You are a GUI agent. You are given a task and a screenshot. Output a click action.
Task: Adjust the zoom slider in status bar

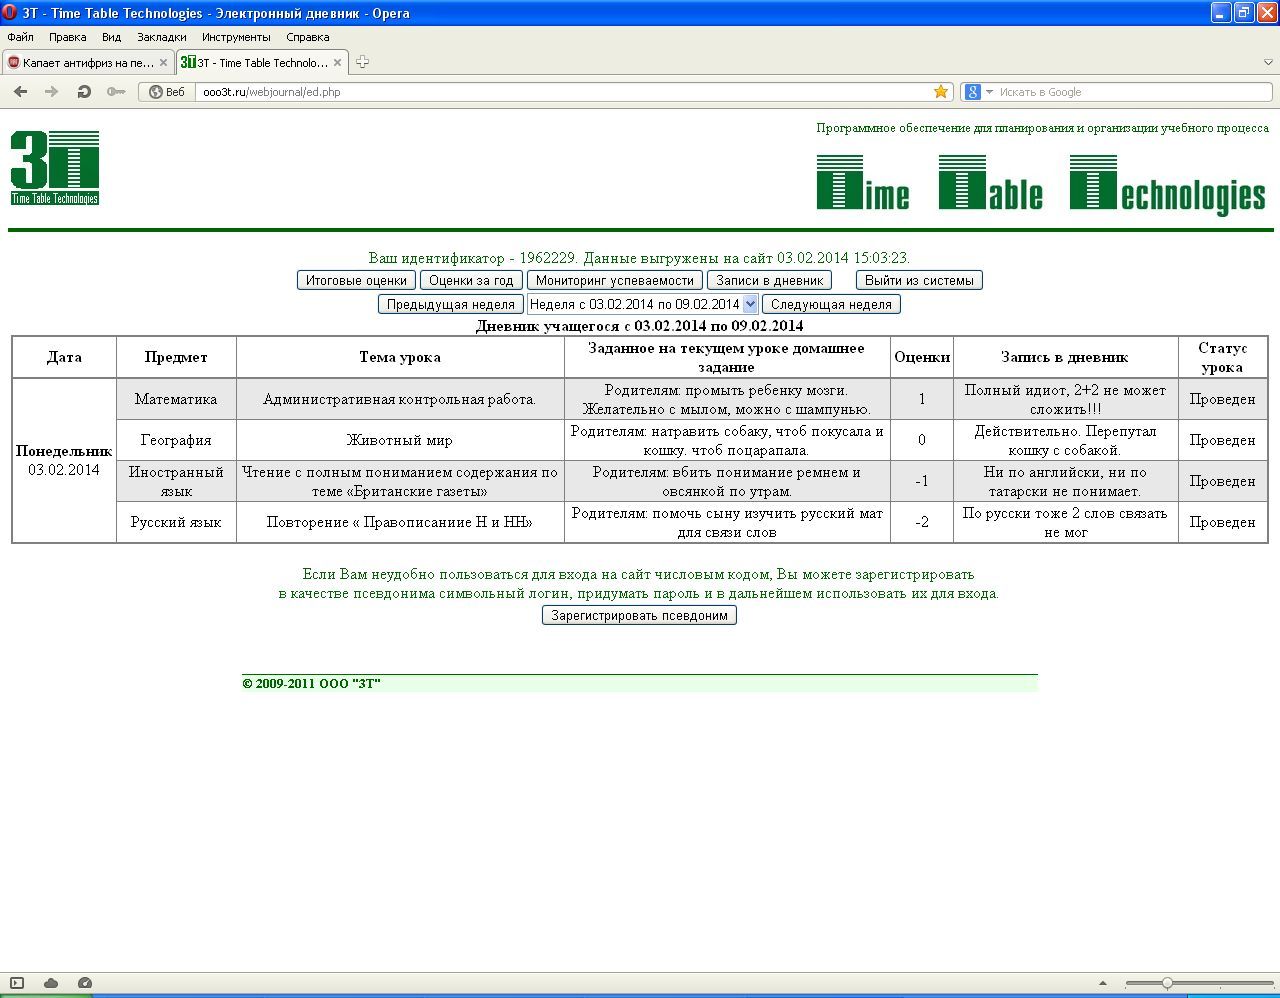coord(1167,983)
